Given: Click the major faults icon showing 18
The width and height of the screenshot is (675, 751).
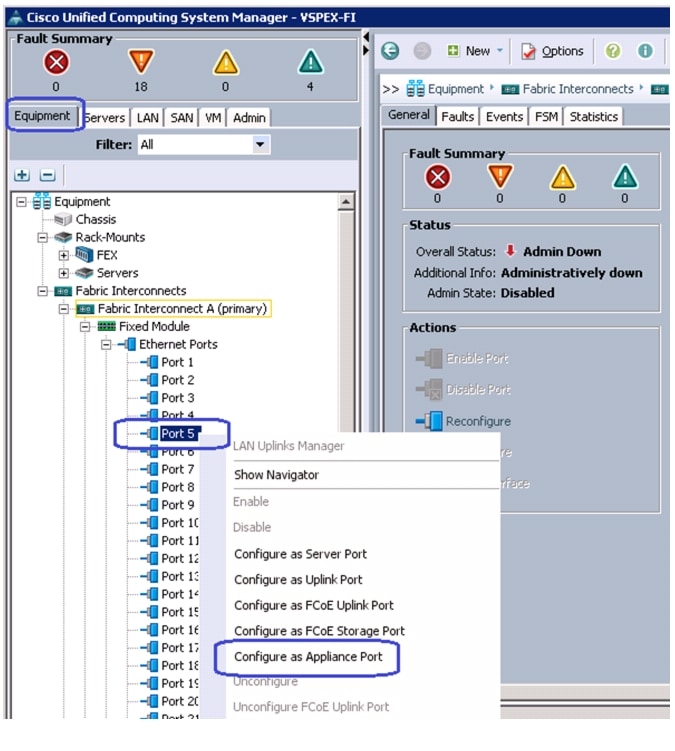Looking at the screenshot, I should tap(141, 62).
